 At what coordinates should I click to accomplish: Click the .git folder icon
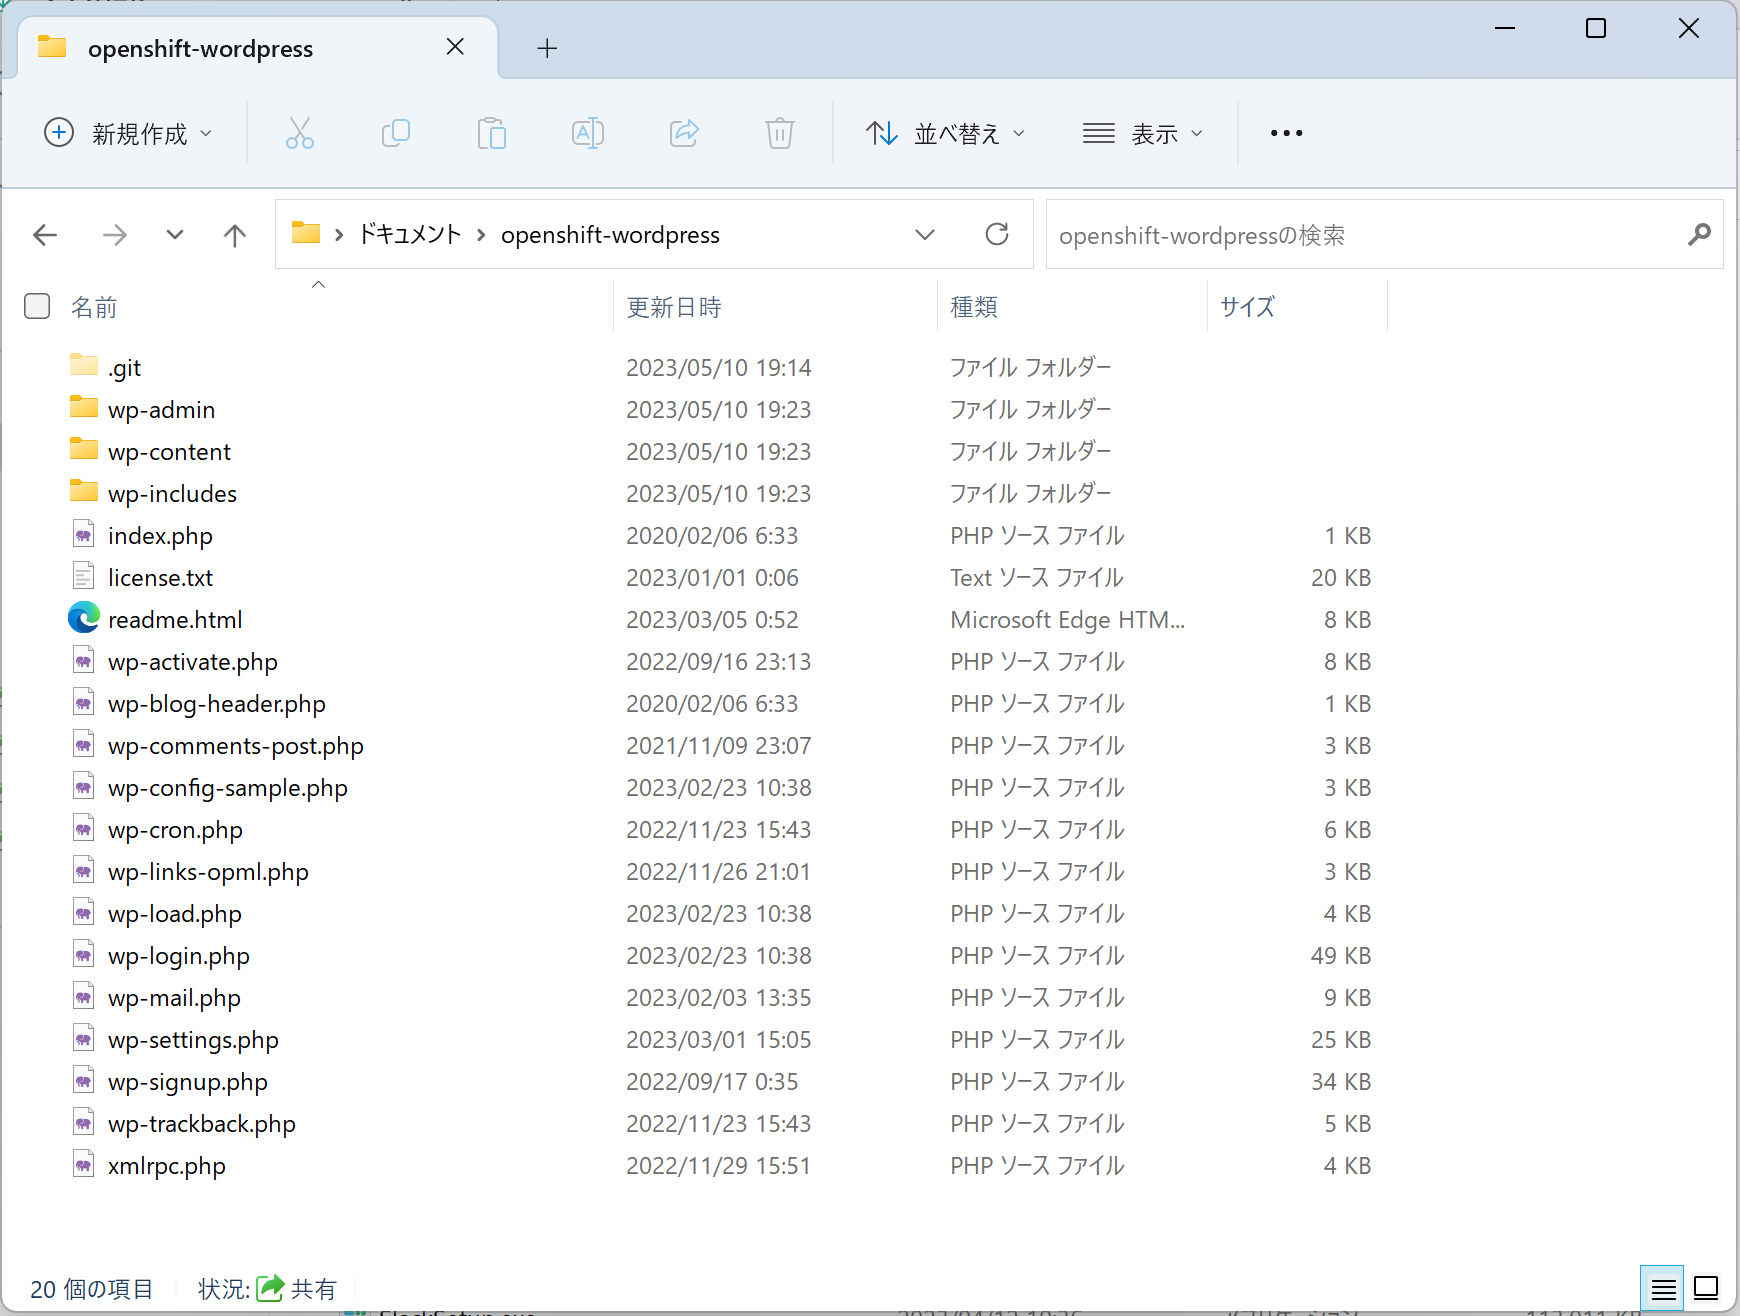84,365
